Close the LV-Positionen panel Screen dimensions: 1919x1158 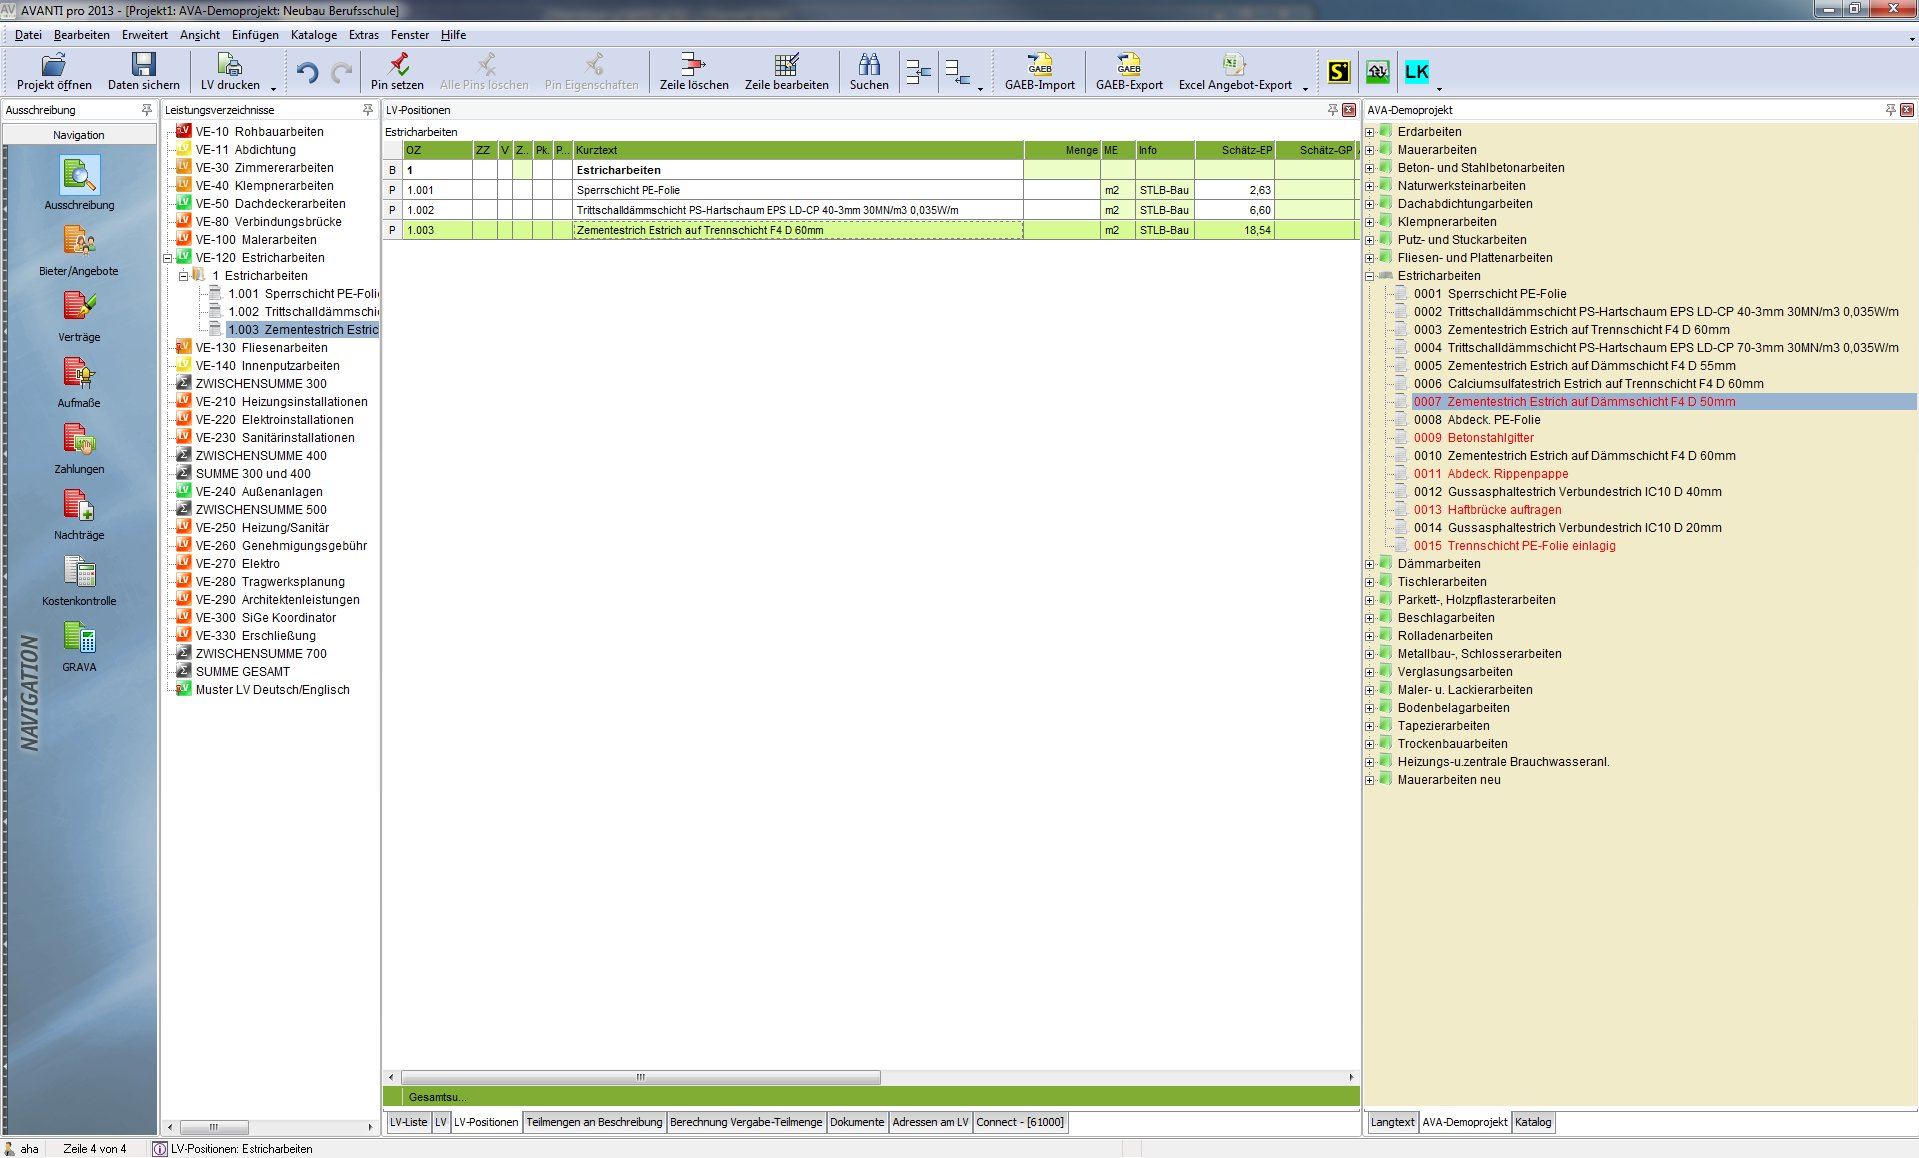1349,110
